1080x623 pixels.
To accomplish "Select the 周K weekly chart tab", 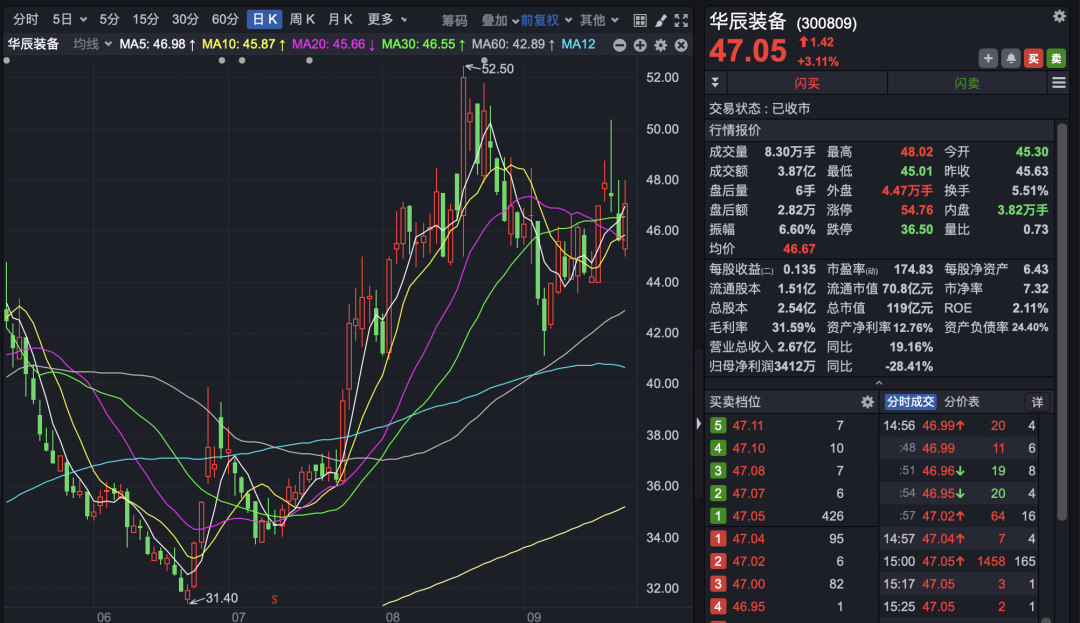I will pyautogui.click(x=302, y=19).
